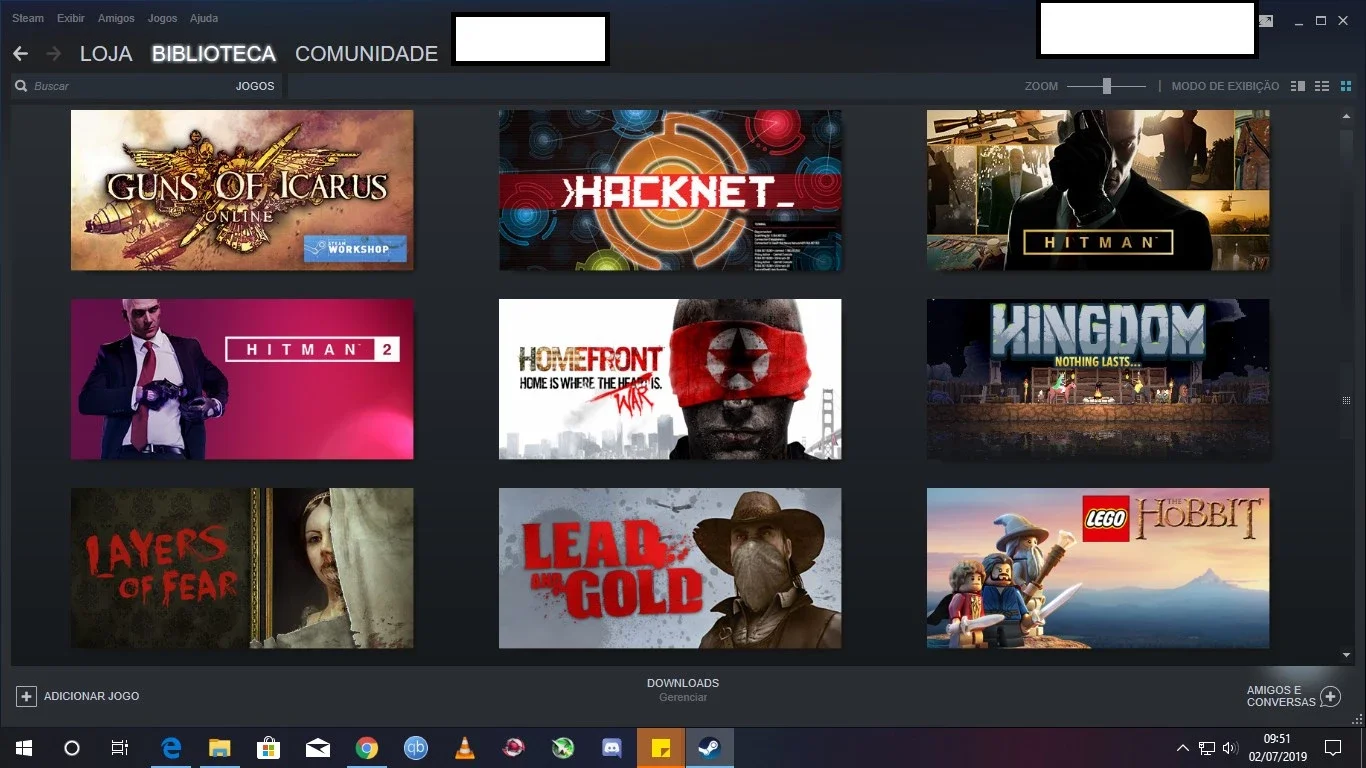Switch to the LOJA tab
1366x768 pixels.
(x=106, y=54)
